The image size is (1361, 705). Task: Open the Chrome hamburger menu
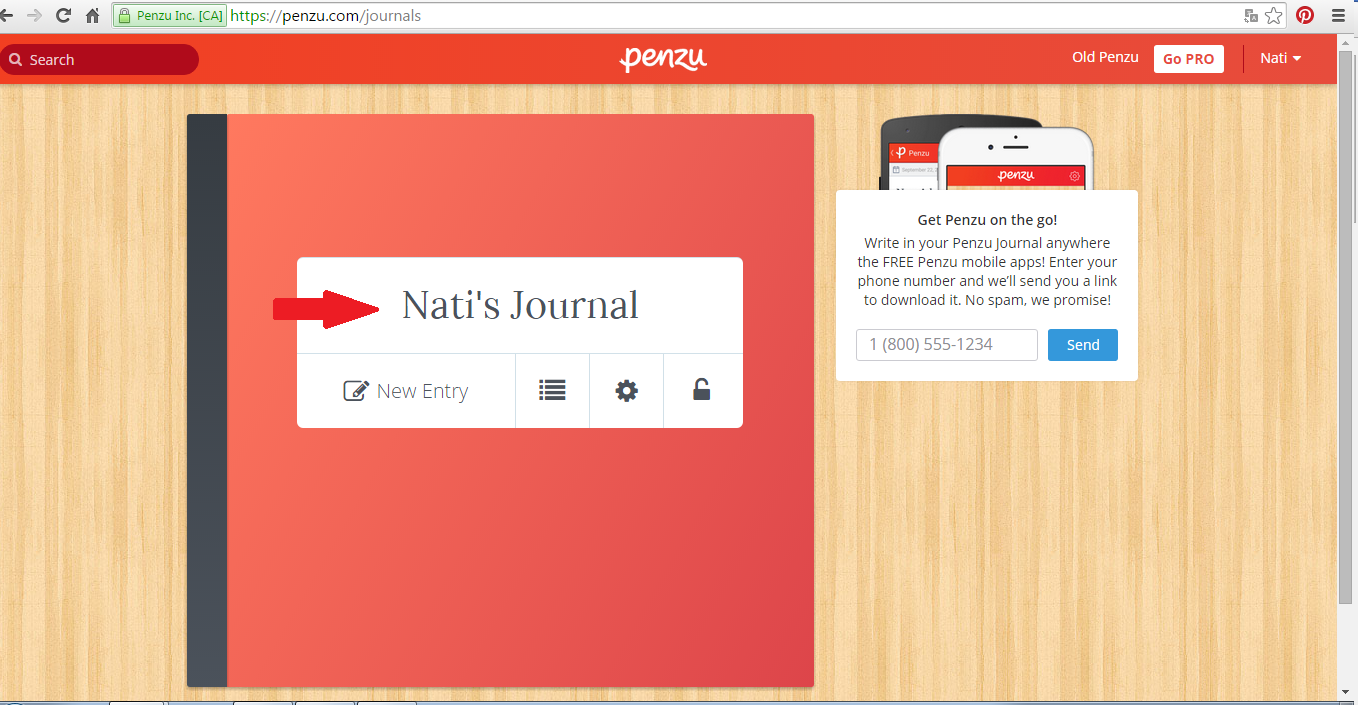point(1338,15)
